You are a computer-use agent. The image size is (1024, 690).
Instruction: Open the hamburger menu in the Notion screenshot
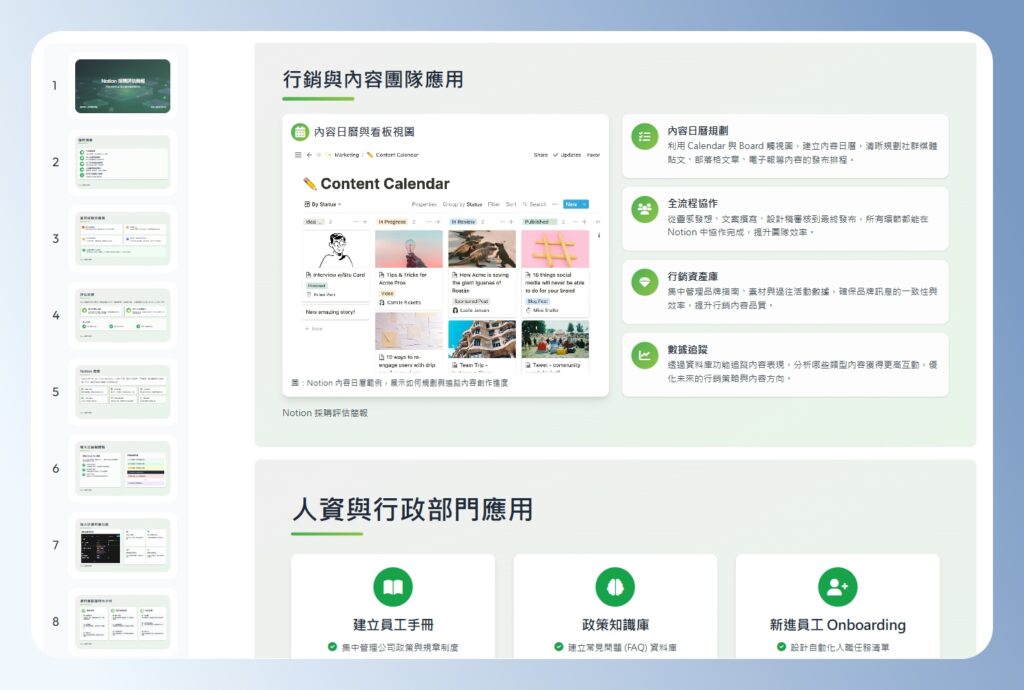pyautogui.click(x=296, y=154)
